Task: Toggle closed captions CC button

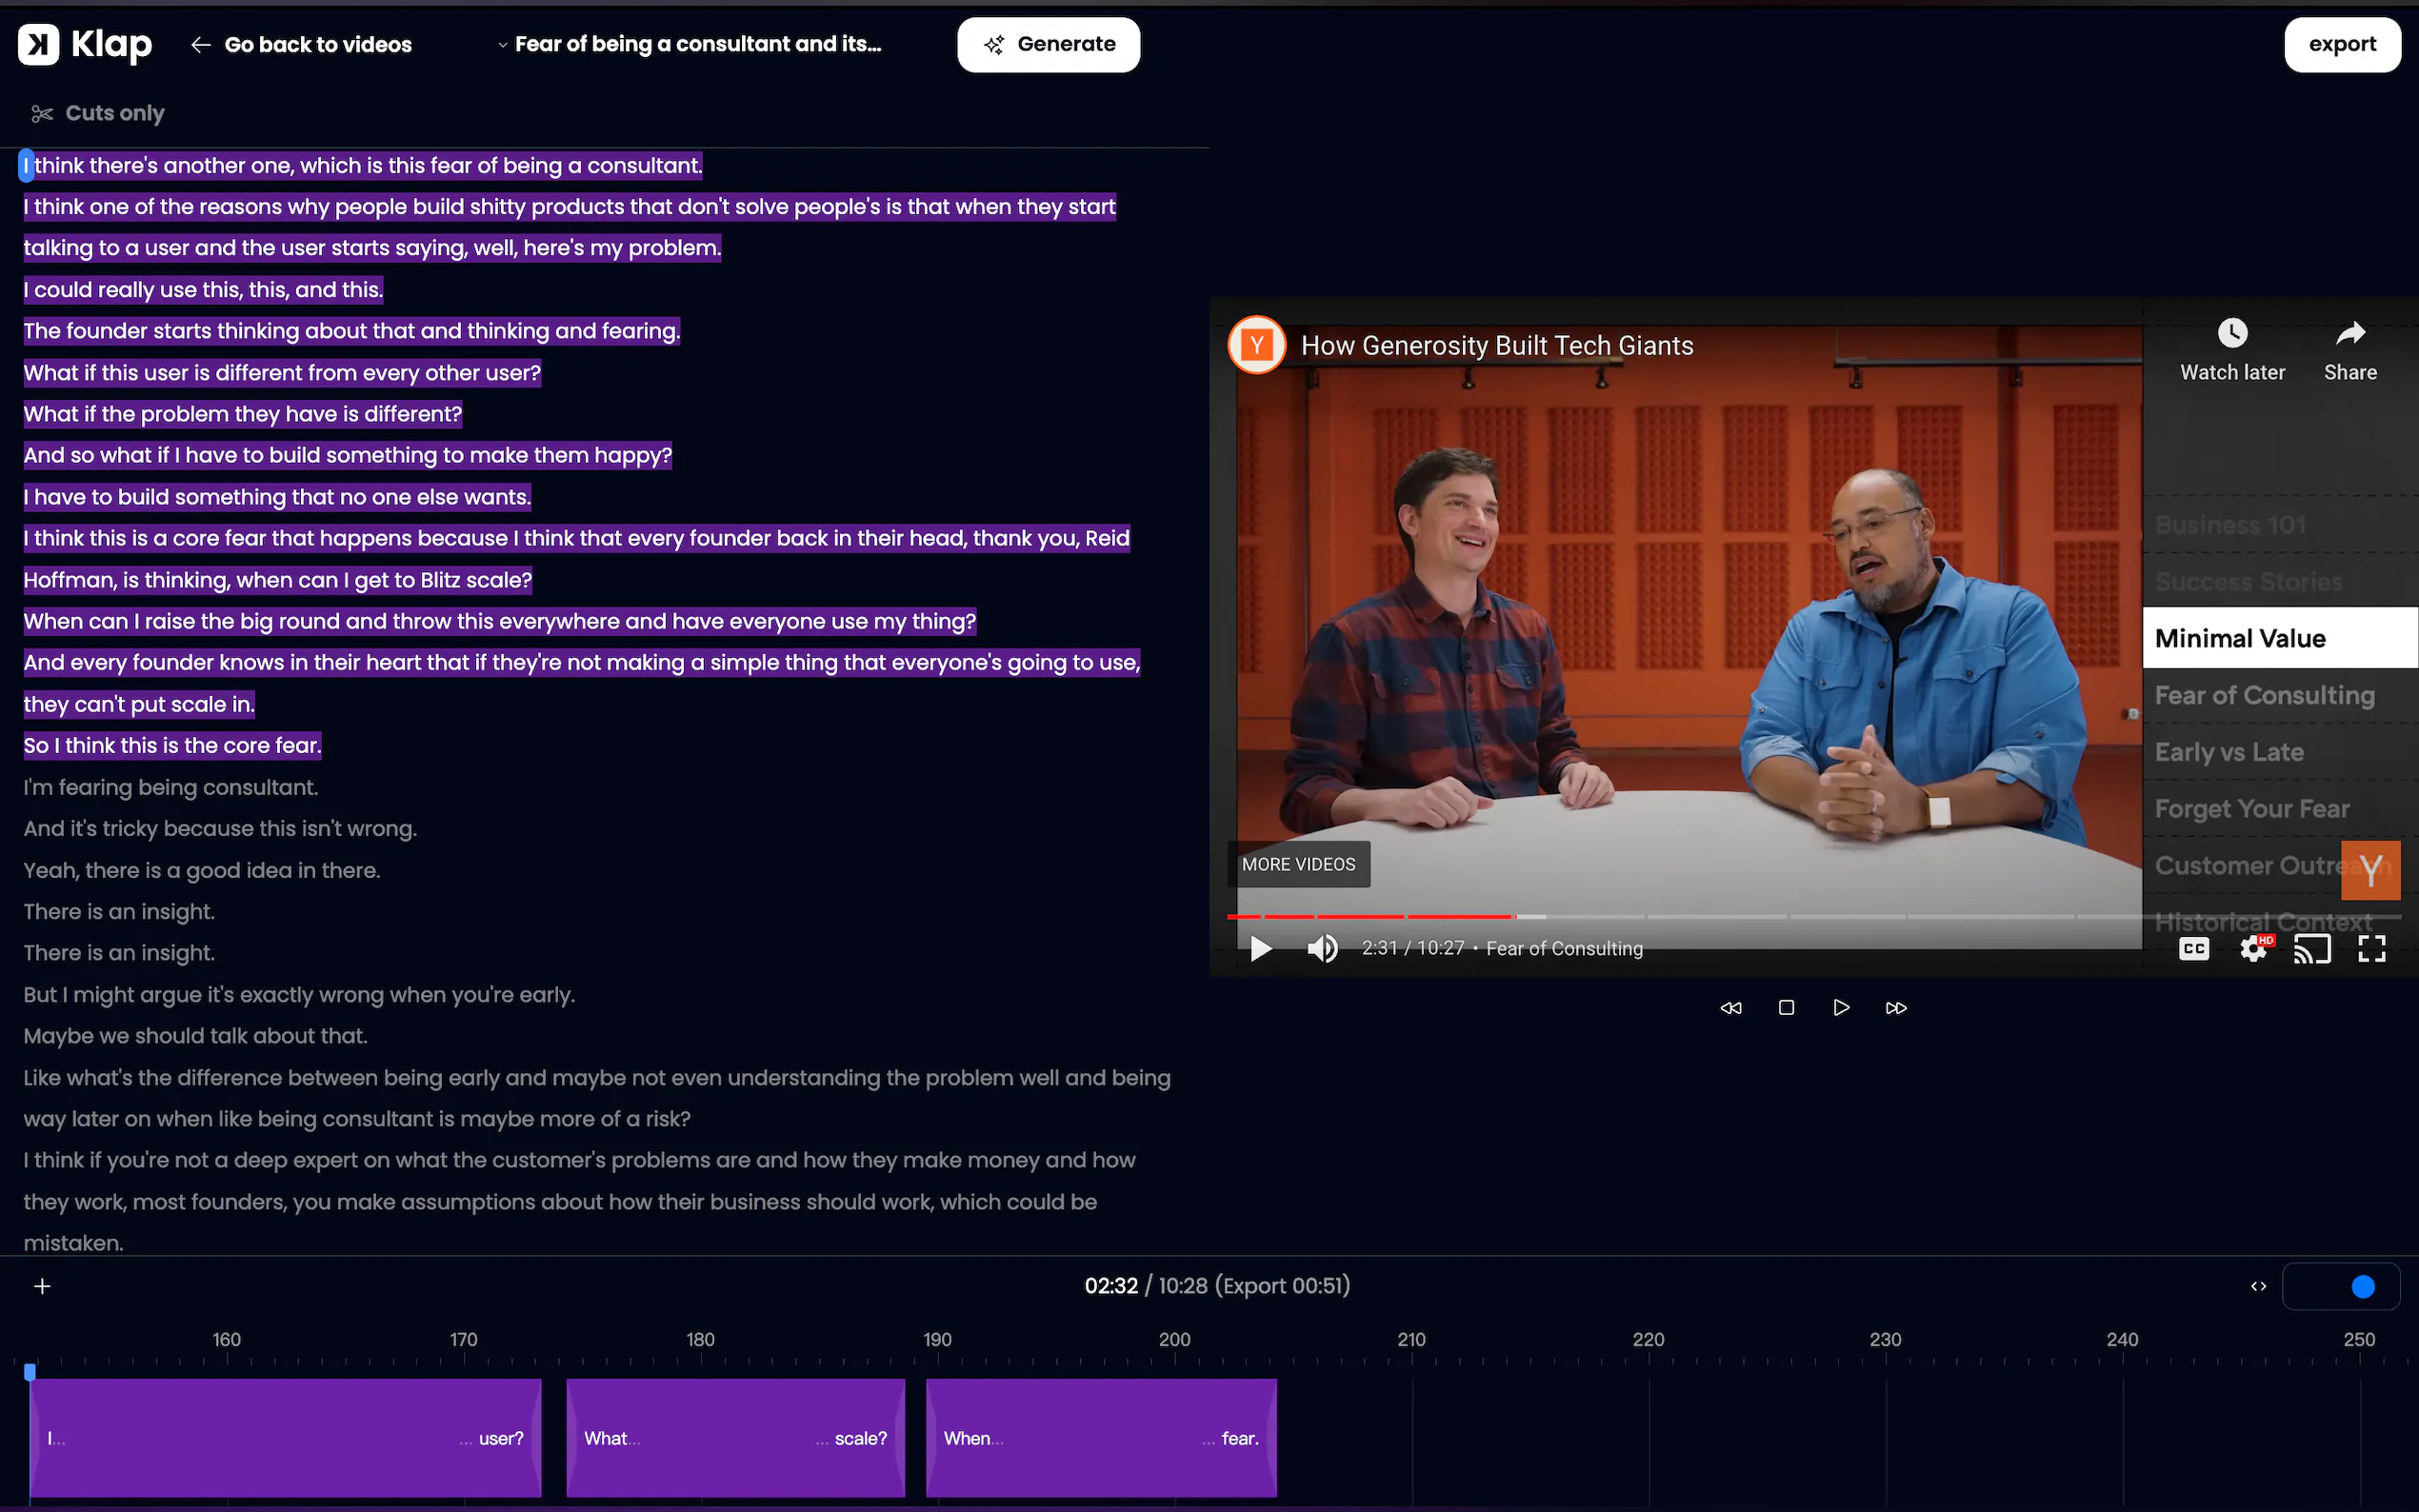Action: (x=2194, y=948)
